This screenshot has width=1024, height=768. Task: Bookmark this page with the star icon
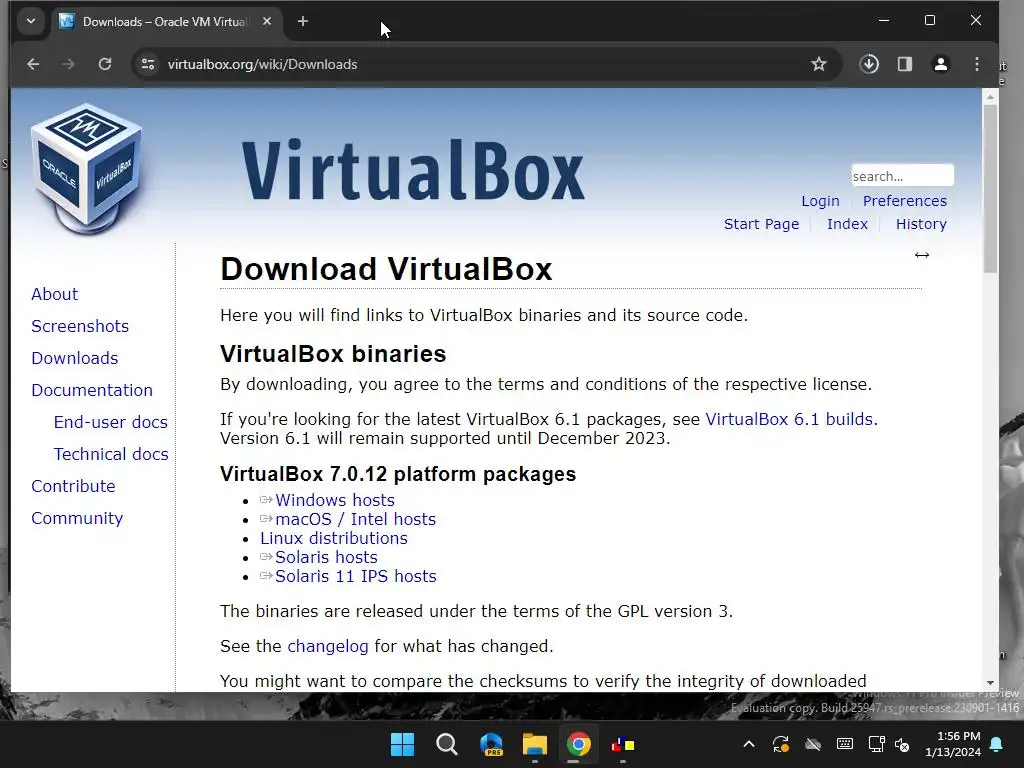click(x=819, y=64)
